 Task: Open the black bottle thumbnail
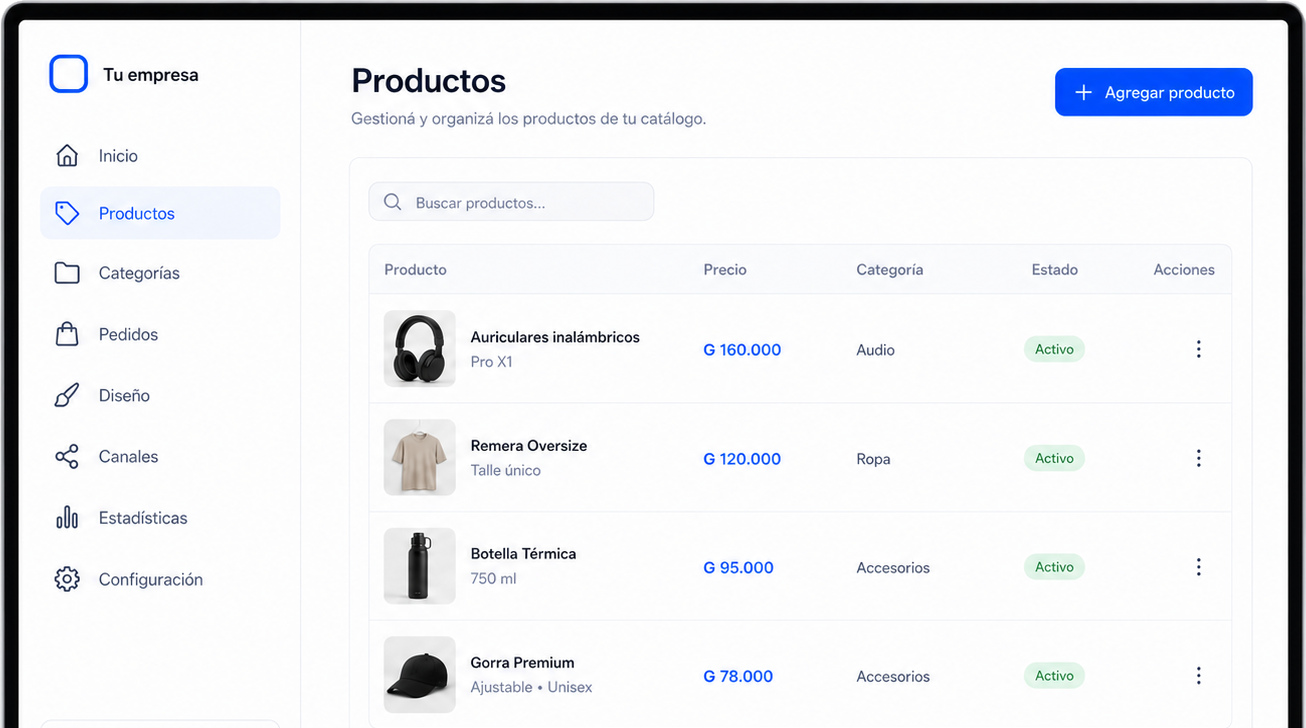click(x=419, y=566)
